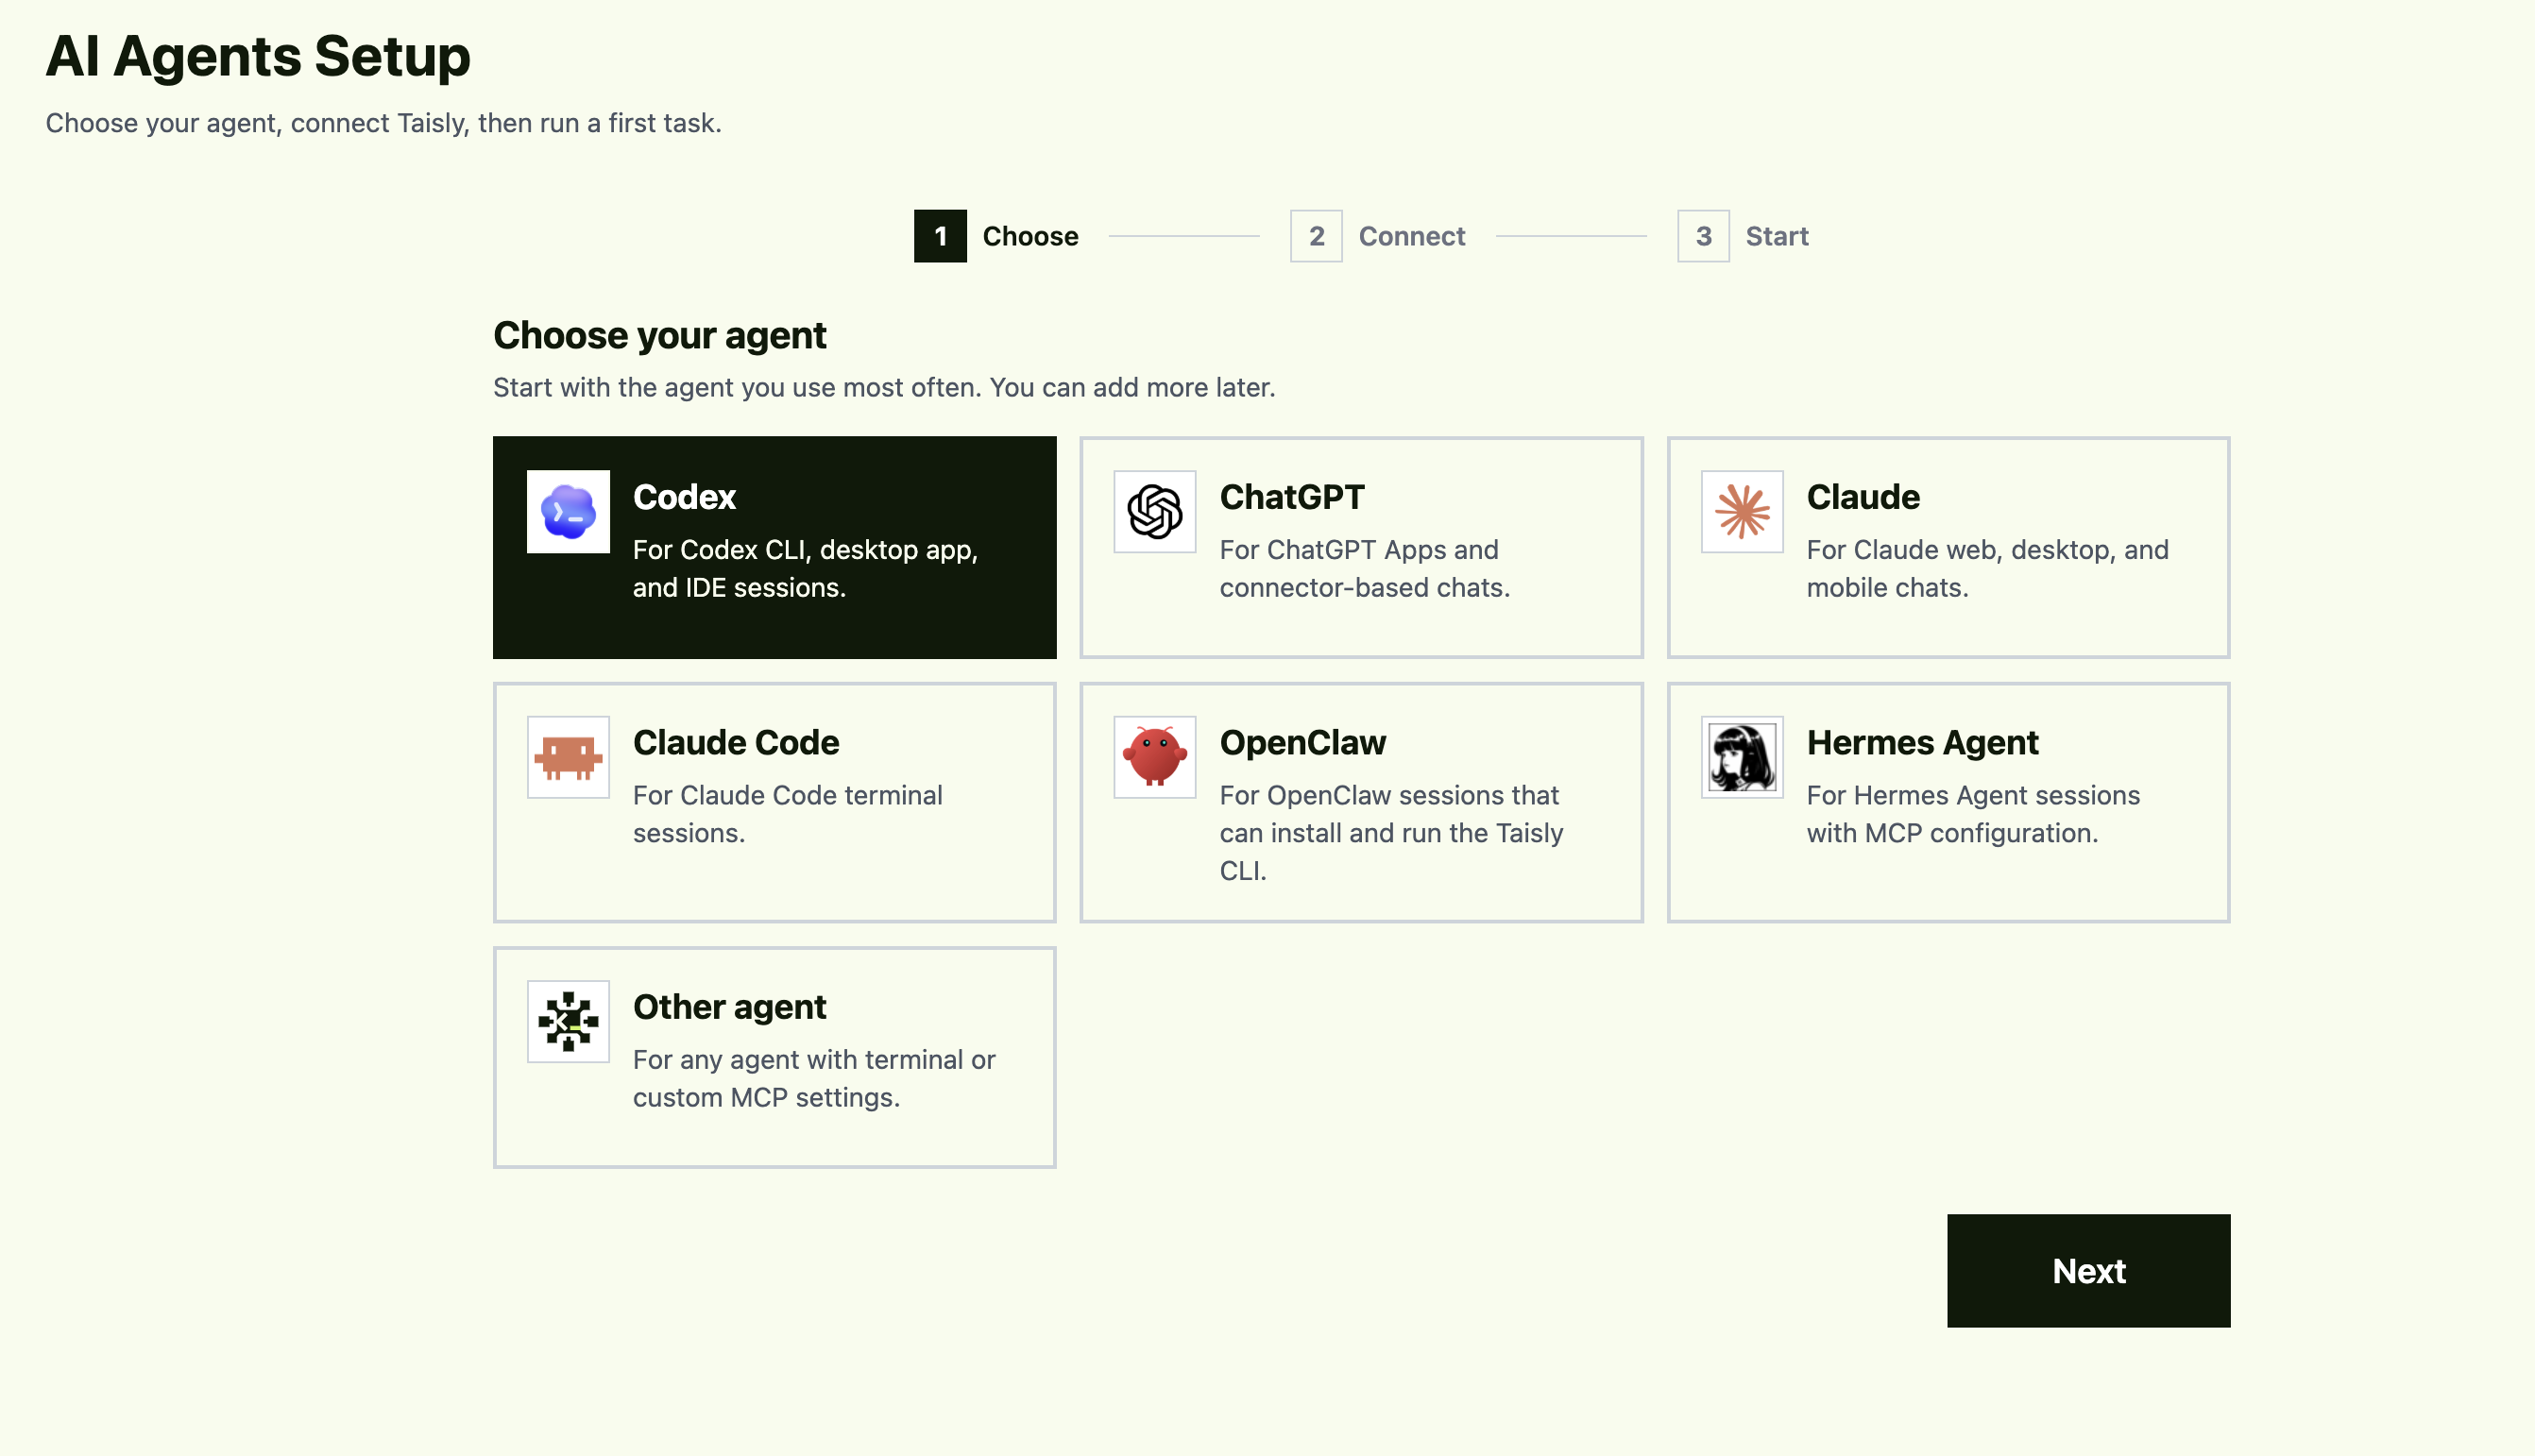Click the OpenClaw red creature icon
The width and height of the screenshot is (2535, 1456).
[x=1155, y=757]
